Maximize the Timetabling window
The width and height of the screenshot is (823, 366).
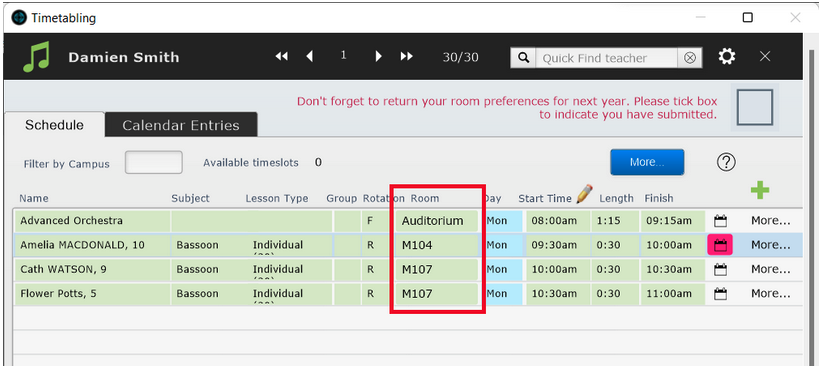point(747,17)
